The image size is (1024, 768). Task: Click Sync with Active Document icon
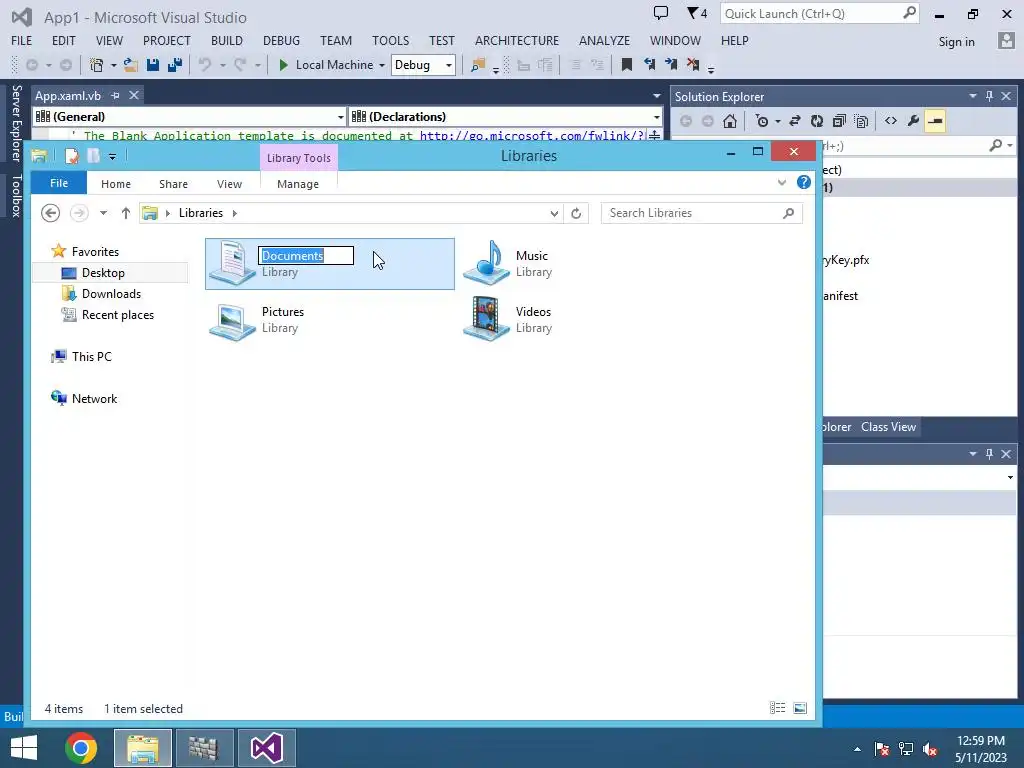coord(795,121)
